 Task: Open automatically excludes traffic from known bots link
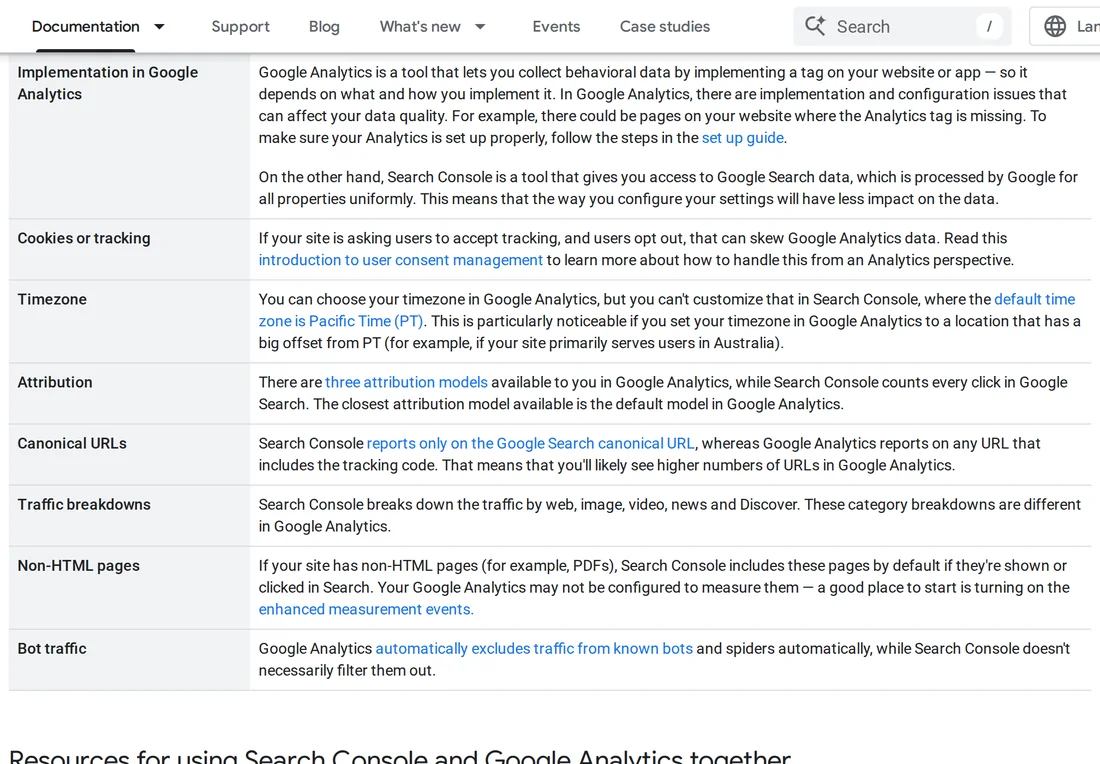point(534,649)
